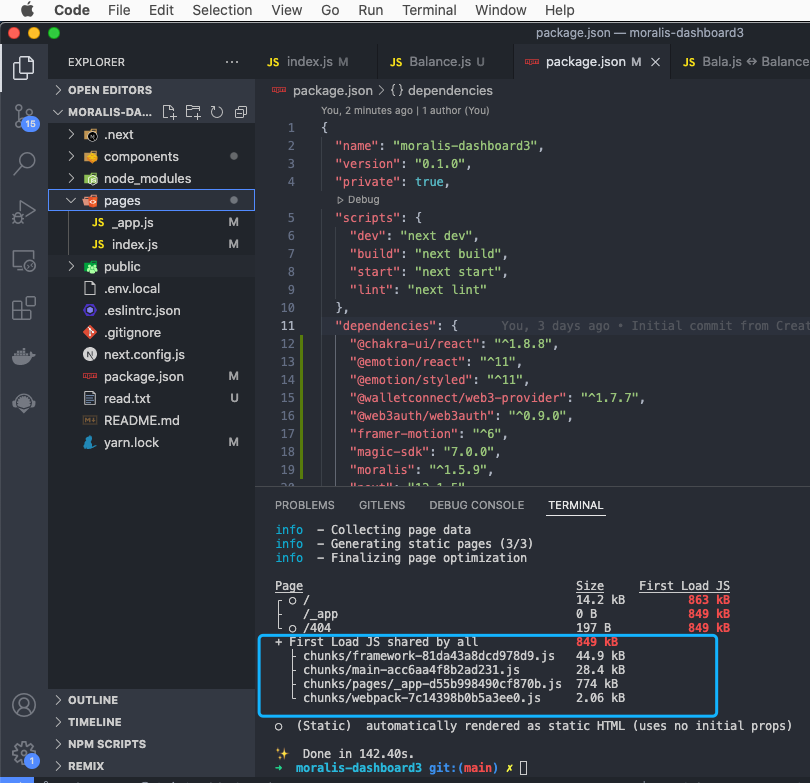Image resolution: width=810 pixels, height=783 pixels.
Task: Open the Help menu
Action: click(559, 10)
